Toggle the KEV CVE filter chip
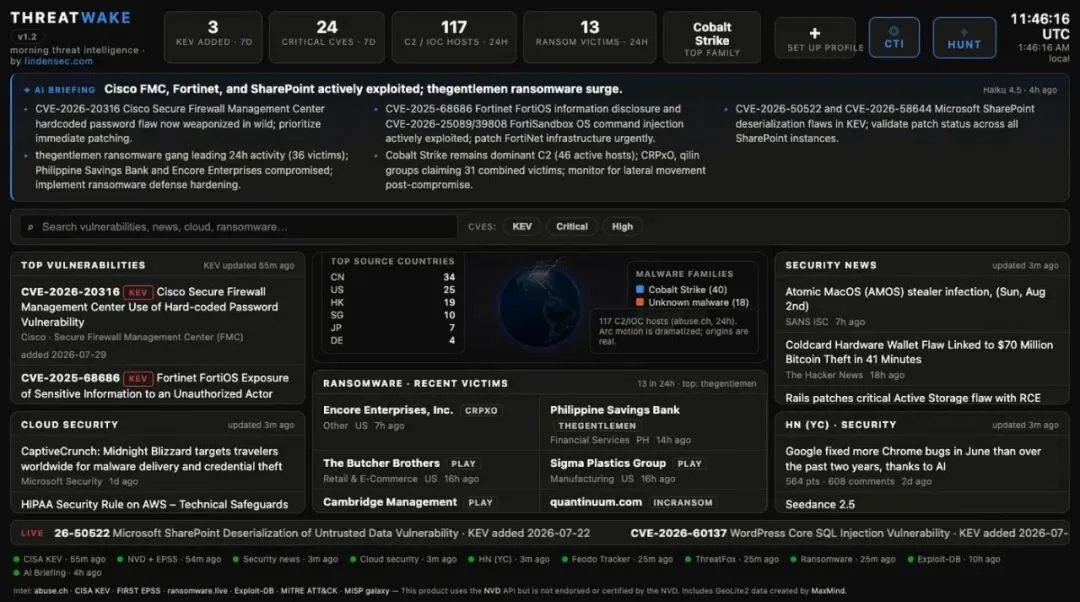The height and width of the screenshot is (602, 1080). pos(521,227)
